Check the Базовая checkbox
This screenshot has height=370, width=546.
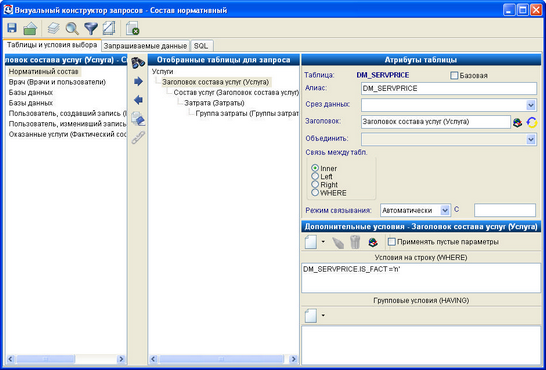(x=454, y=76)
